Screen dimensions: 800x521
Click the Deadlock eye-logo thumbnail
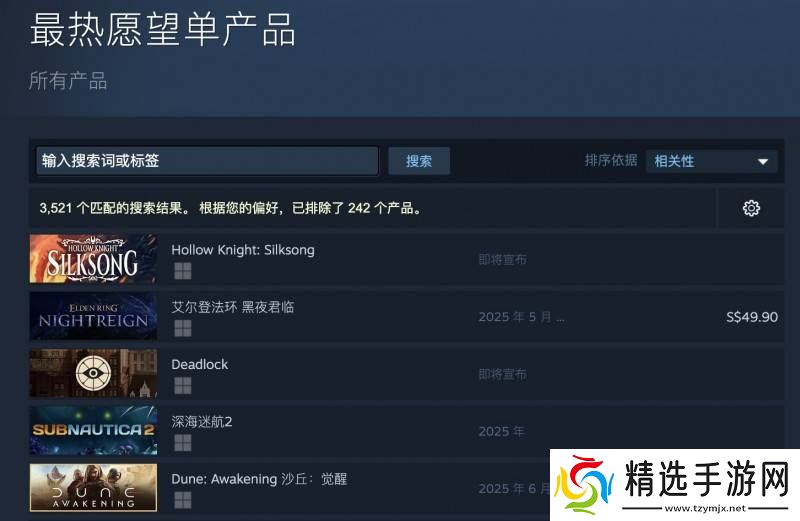93,373
